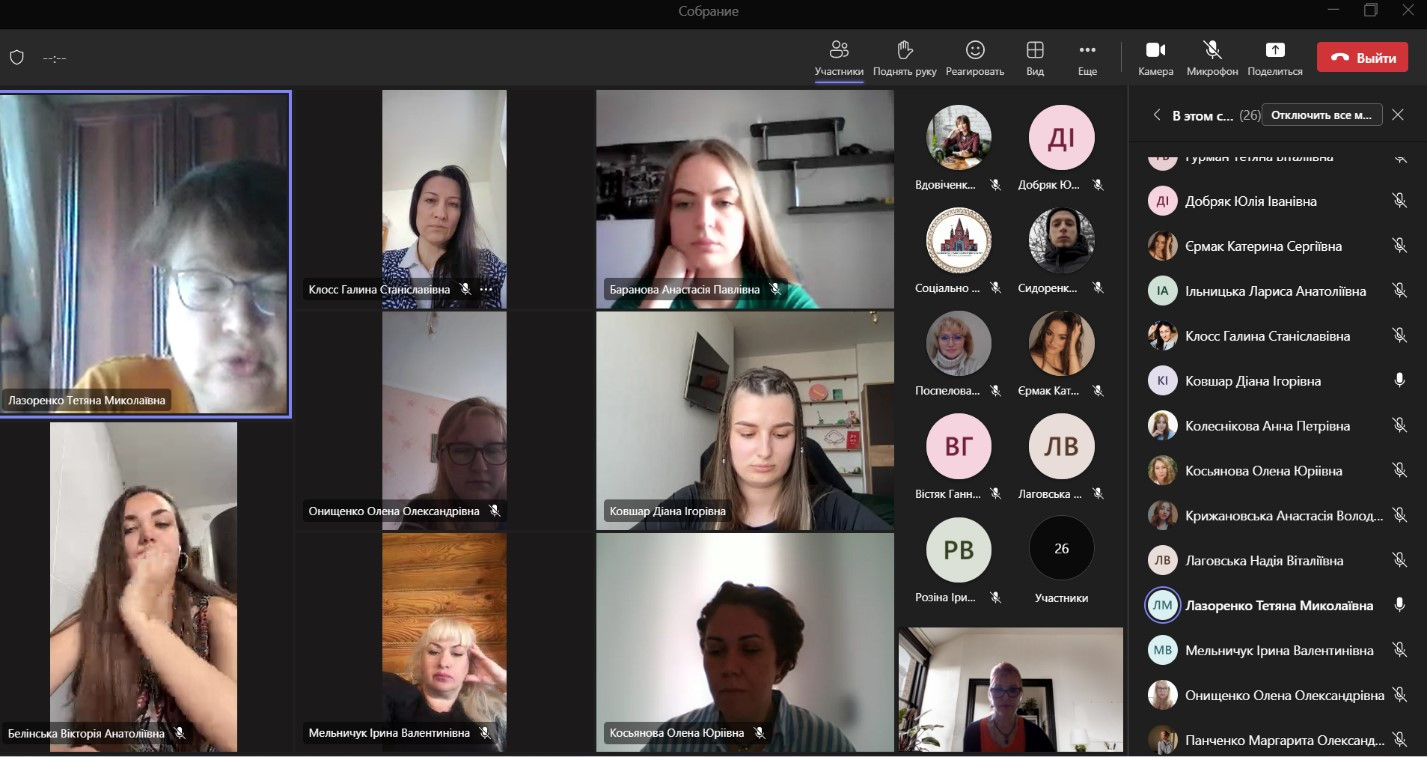Screen dimensions: 1427x757
Task: Open more options on Клосс video tile
Action: (487, 289)
